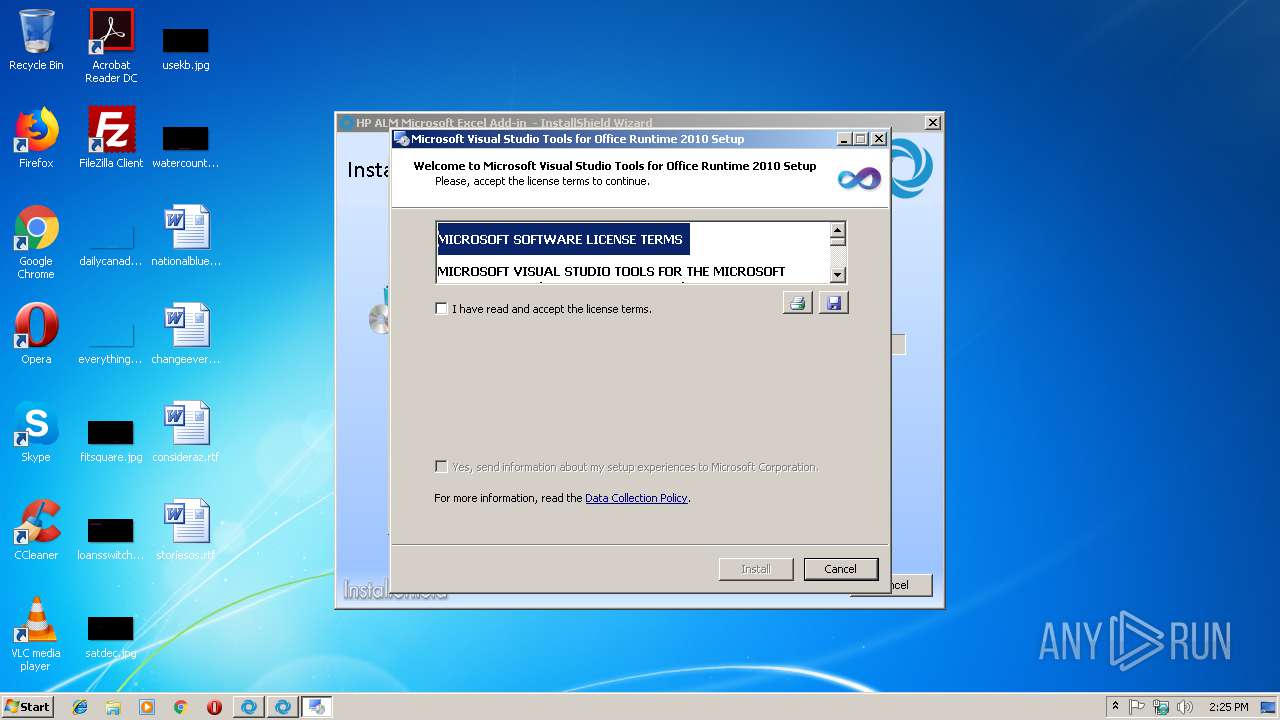This screenshot has width=1280, height=720.
Task: Launch Firefox from the desktop
Action: coord(36,139)
